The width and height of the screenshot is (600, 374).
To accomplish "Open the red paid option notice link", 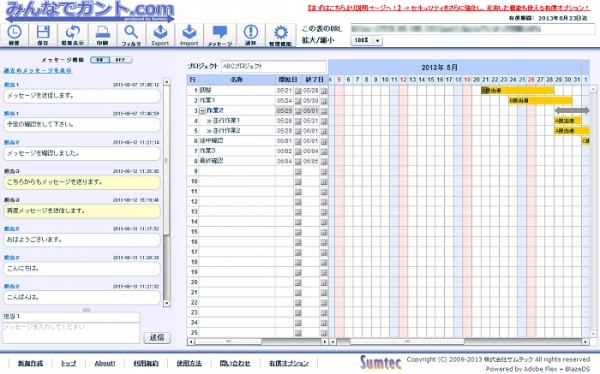I will (x=448, y=7).
